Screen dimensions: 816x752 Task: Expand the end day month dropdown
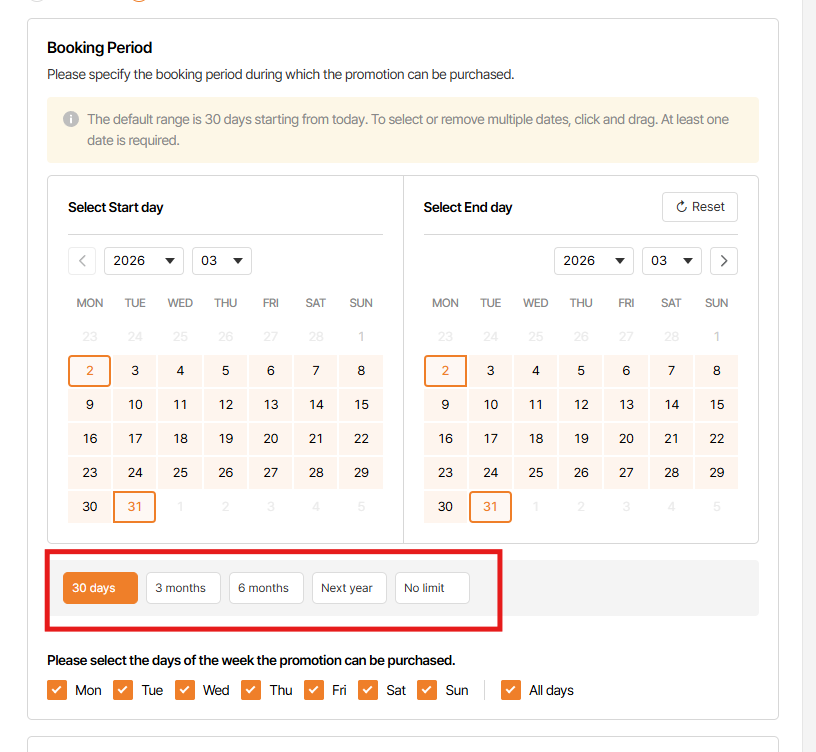672,261
